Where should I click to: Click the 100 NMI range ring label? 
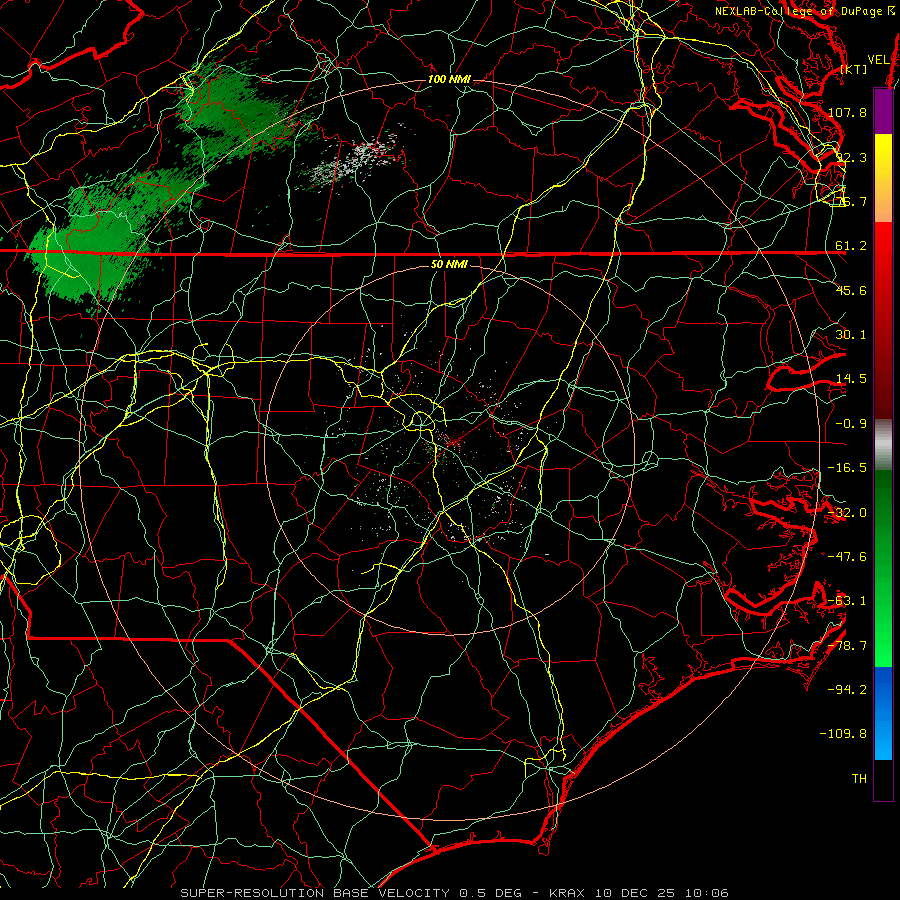pyautogui.click(x=449, y=79)
